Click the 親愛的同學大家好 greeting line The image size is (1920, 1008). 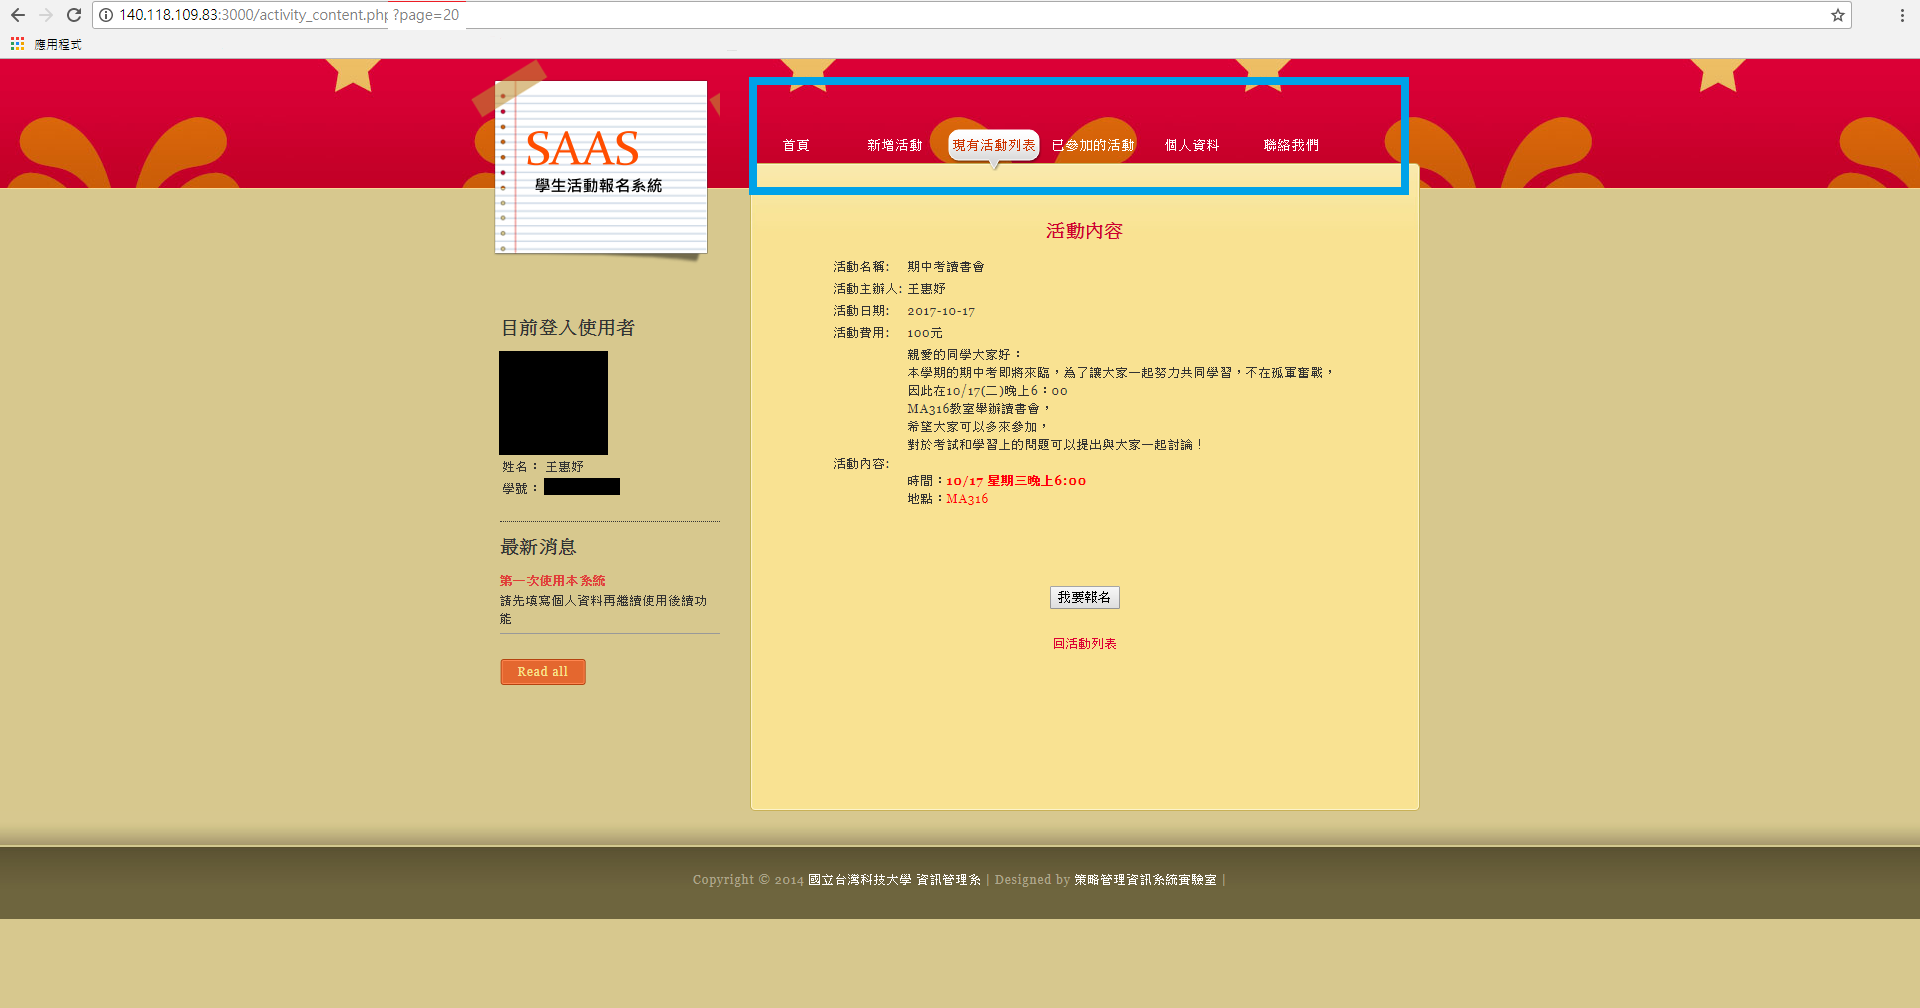click(x=965, y=355)
